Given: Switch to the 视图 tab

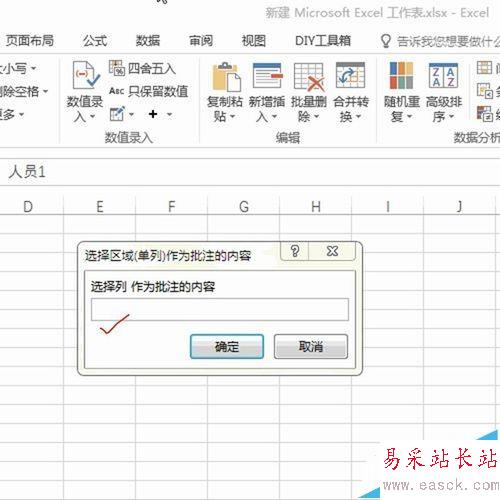Looking at the screenshot, I should [x=254, y=41].
